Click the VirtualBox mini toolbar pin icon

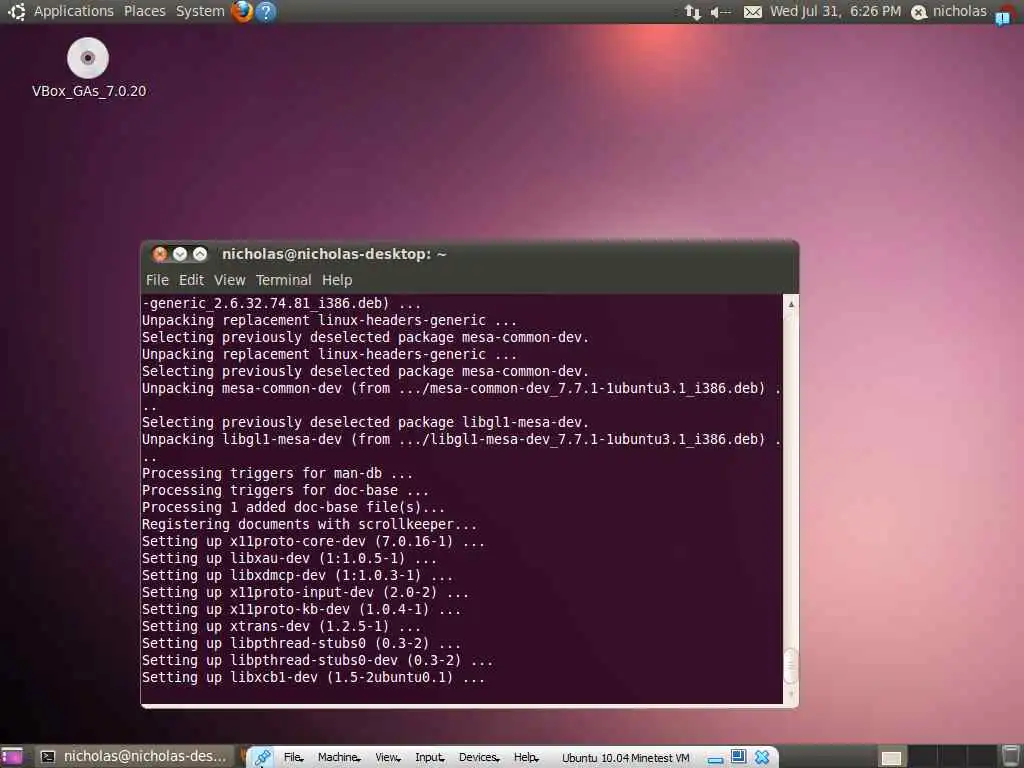262,757
